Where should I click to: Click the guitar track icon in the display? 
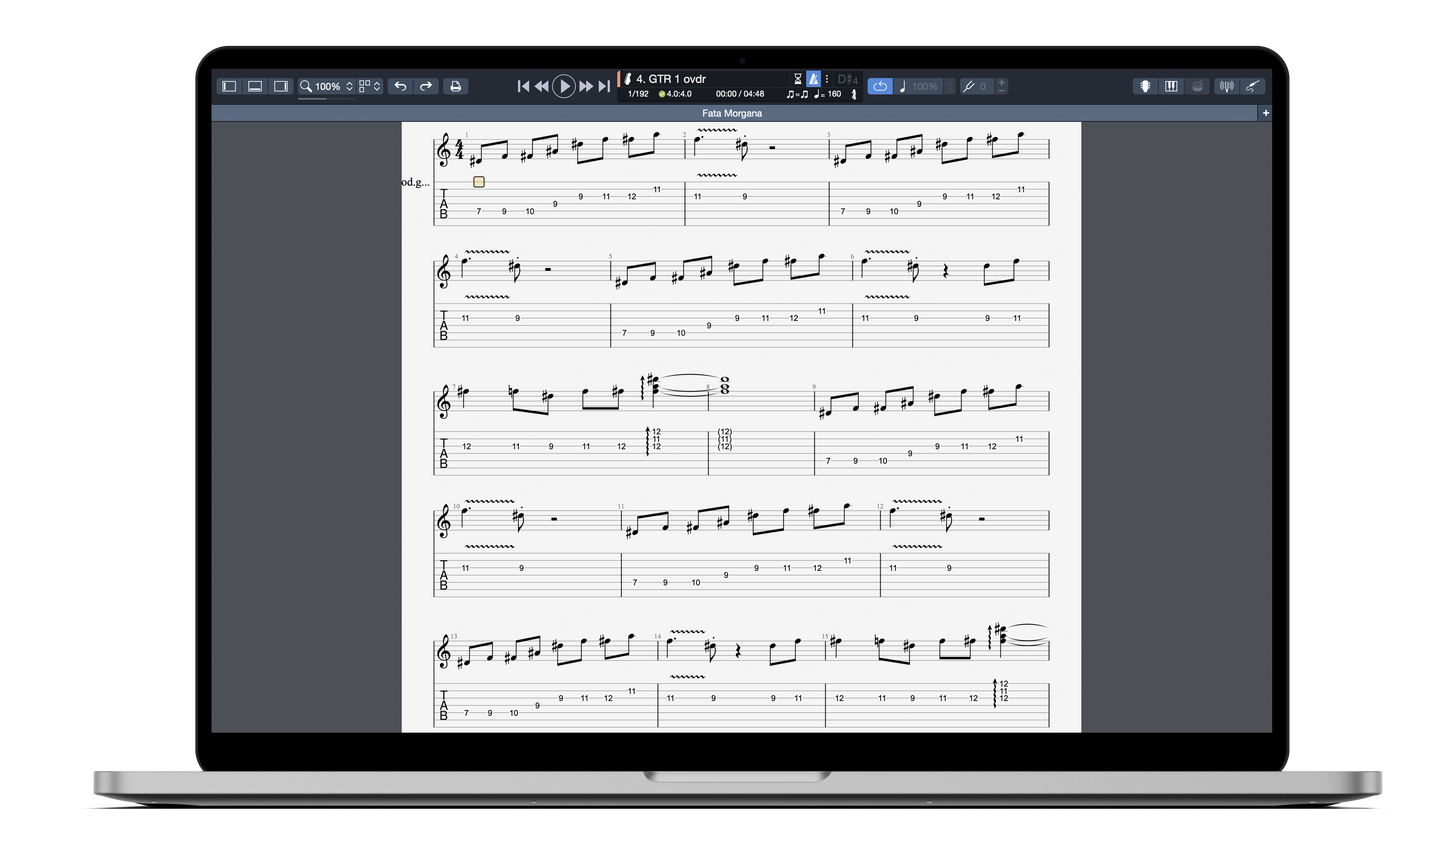[627, 79]
